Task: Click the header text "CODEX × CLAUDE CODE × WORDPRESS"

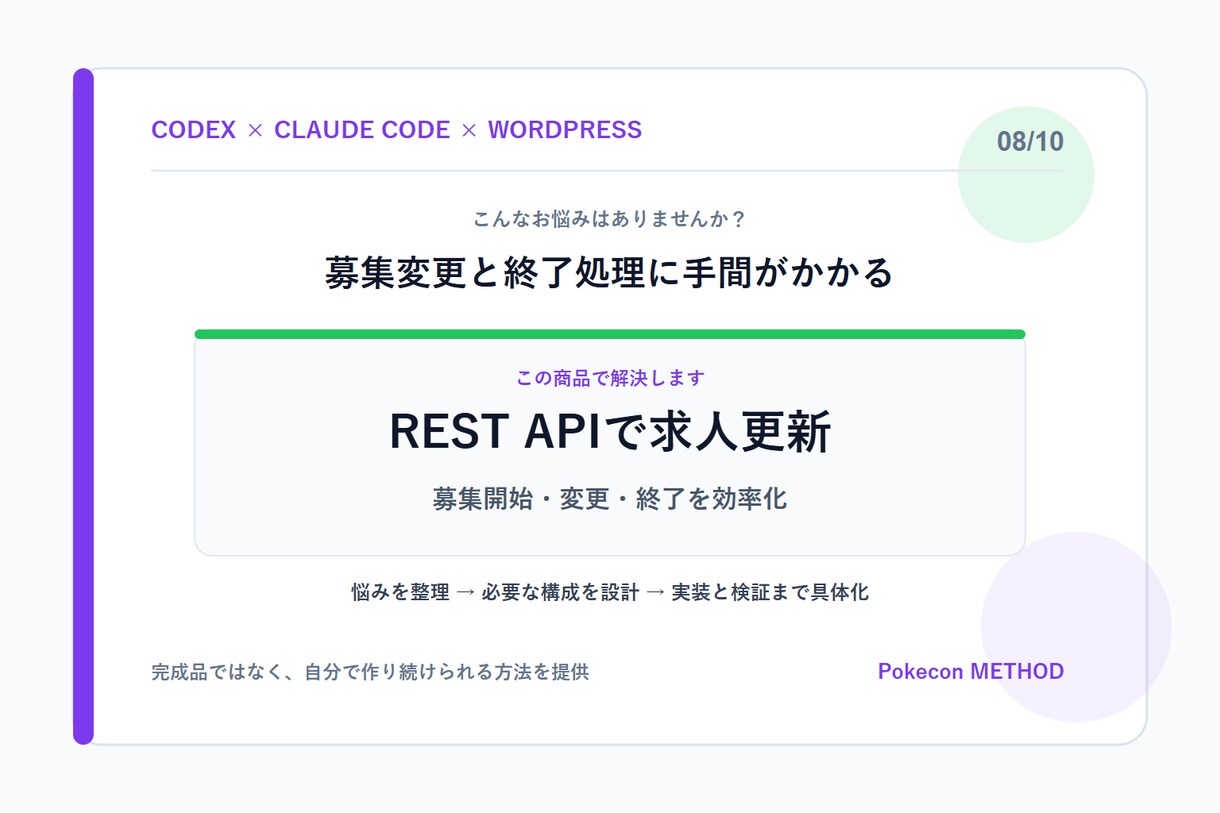Action: click(396, 130)
